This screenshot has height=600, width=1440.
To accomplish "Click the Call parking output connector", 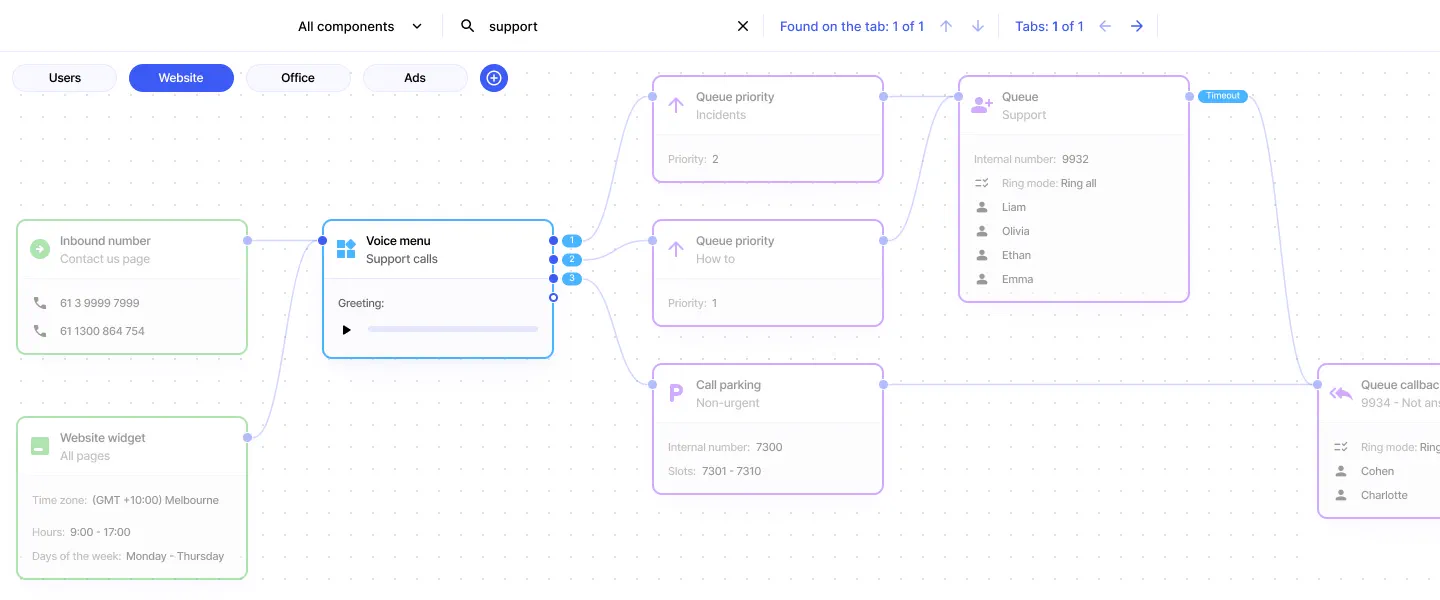I will coord(883,384).
